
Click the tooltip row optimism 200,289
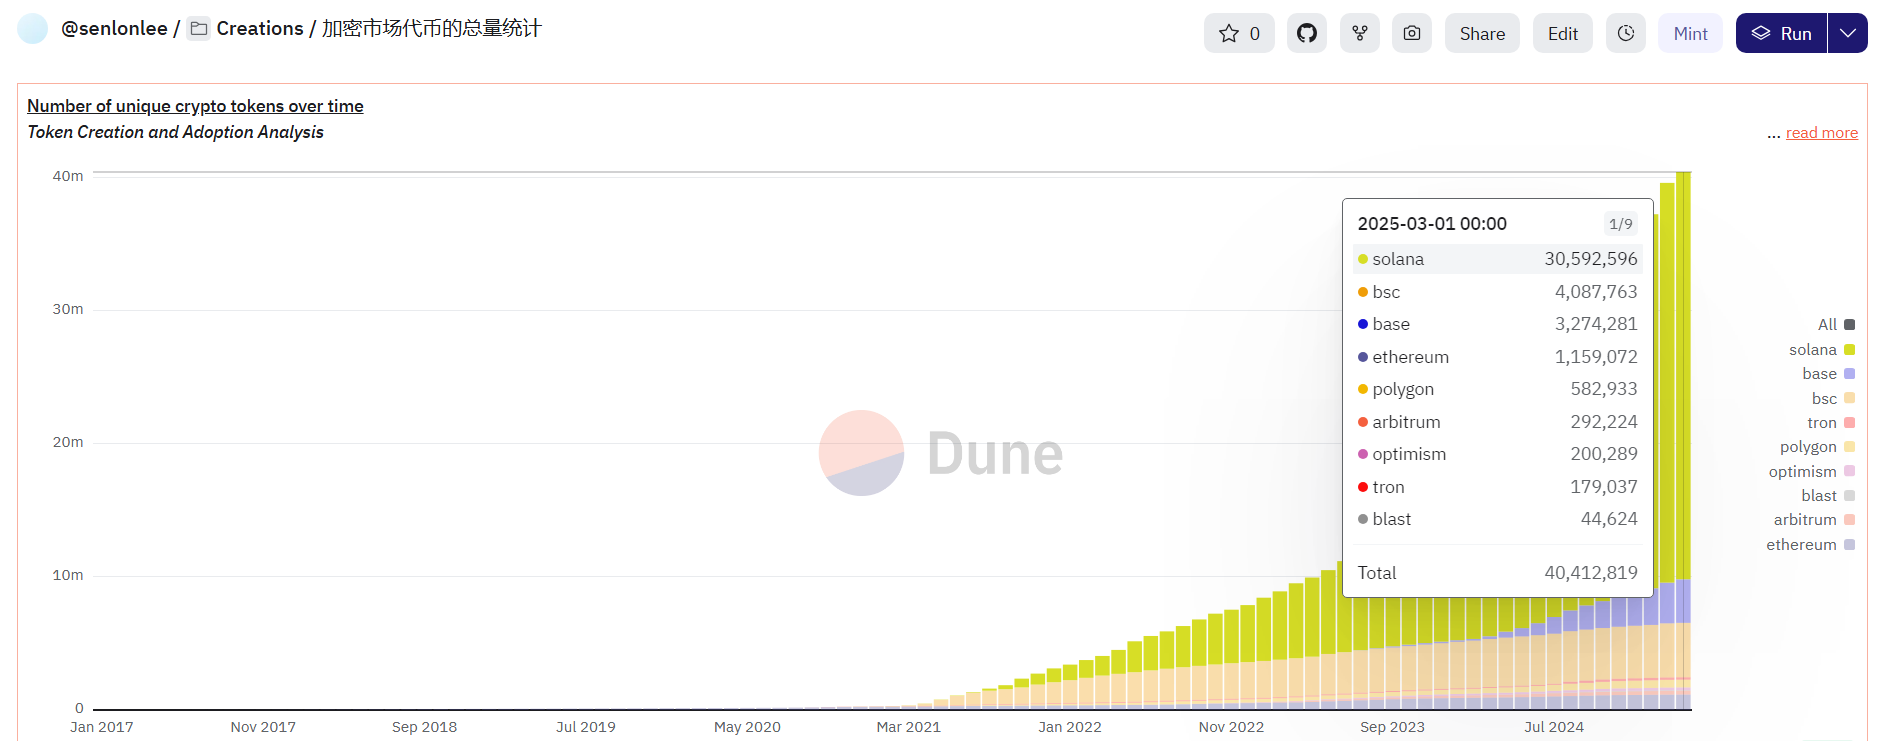[x=1498, y=454]
